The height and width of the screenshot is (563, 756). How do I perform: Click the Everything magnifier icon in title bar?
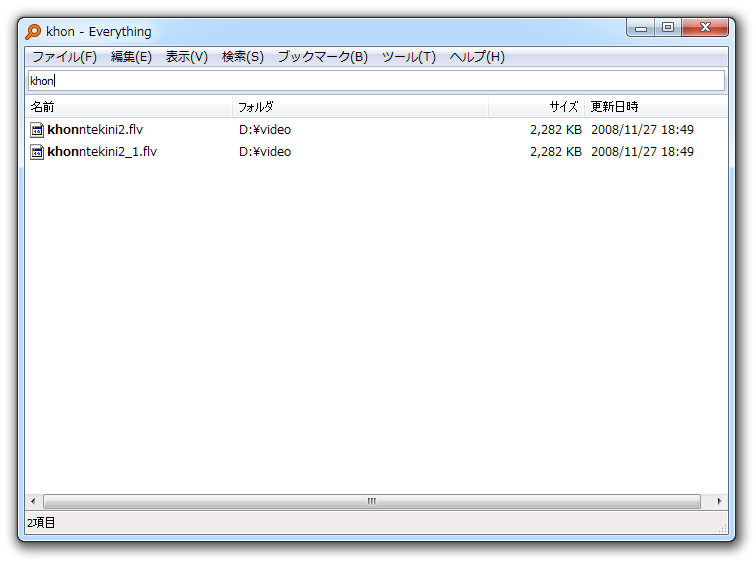(x=33, y=32)
